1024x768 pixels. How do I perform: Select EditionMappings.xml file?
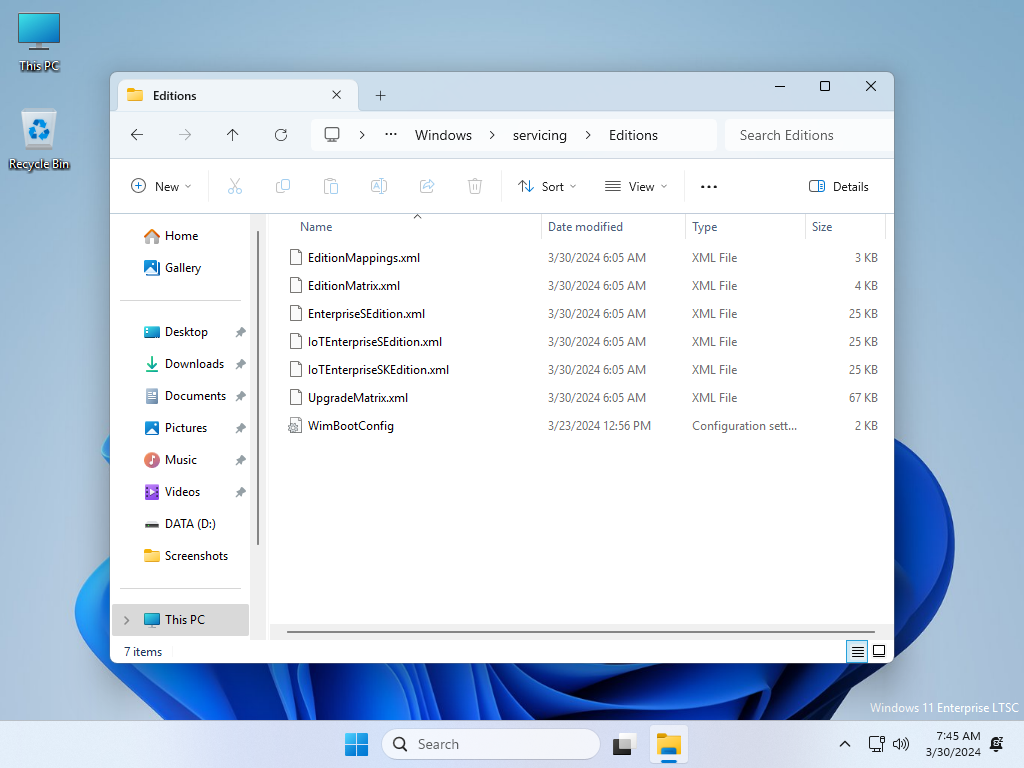click(364, 258)
